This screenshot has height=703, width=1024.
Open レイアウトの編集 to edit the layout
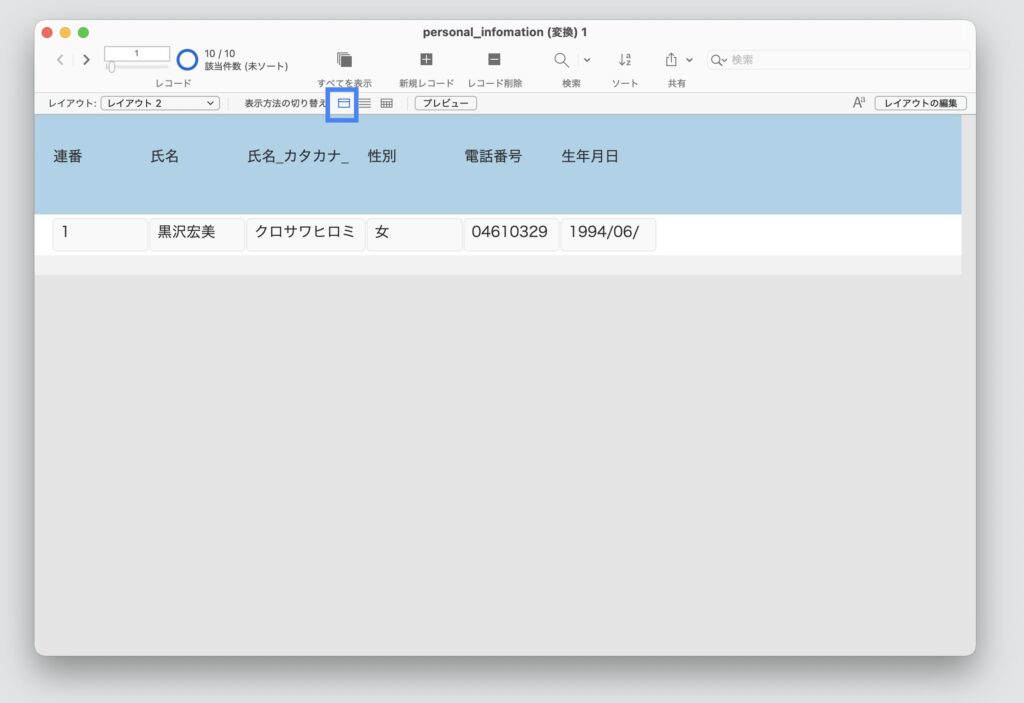click(x=921, y=102)
